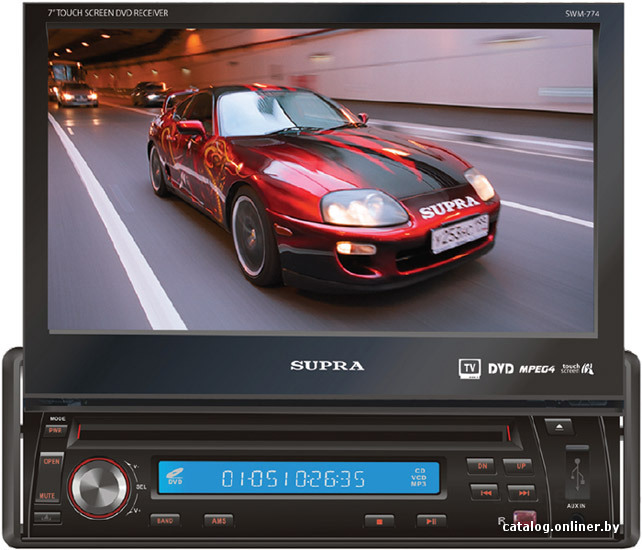Click the USB port cover
Viewport: 642px width, 550px height.
click(577, 473)
